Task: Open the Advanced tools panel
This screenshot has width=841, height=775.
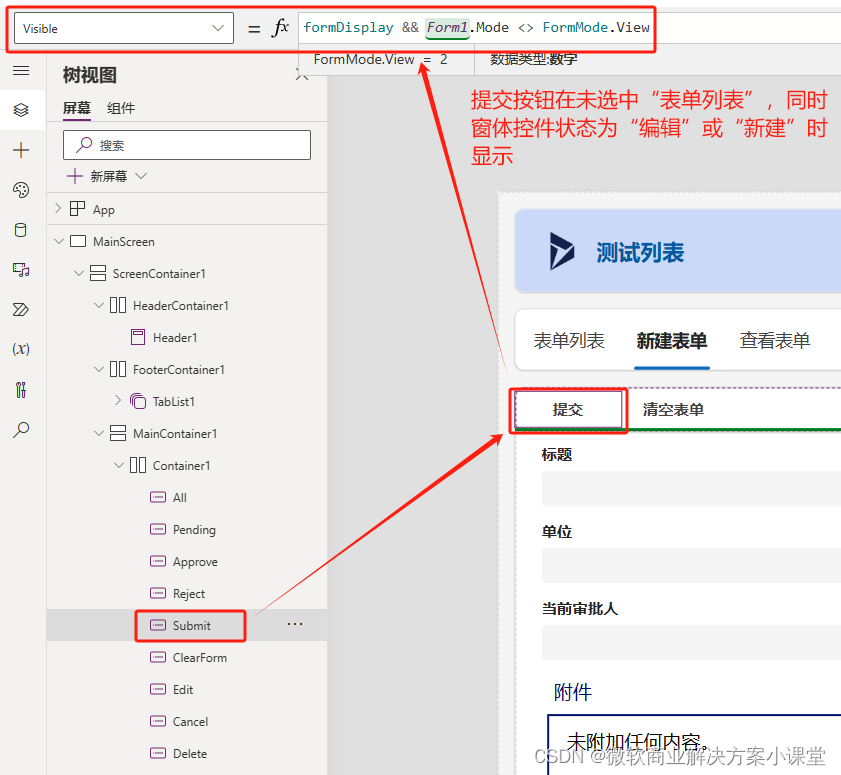Action: (x=20, y=389)
